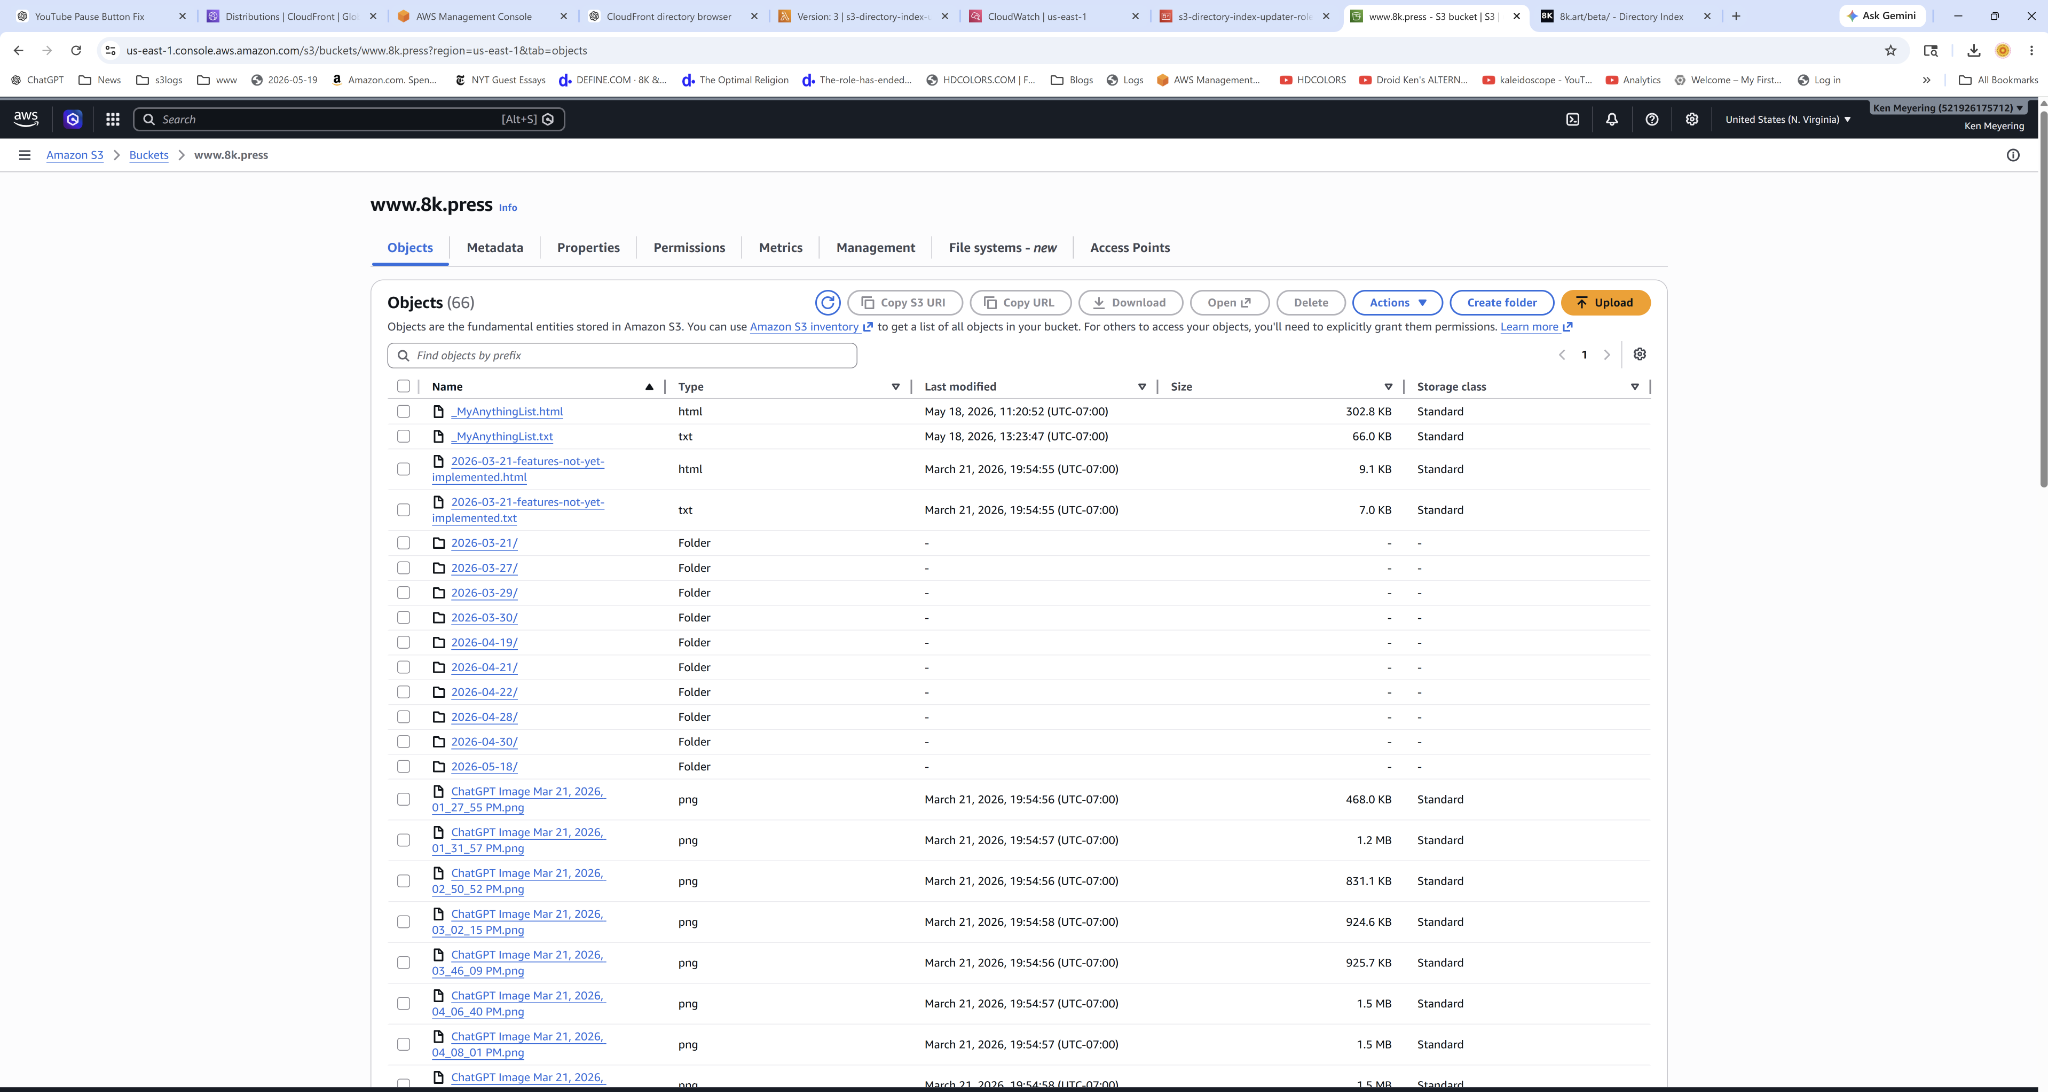Switch to the Properties tab
Viewport: 2048px width, 1092px height.
click(588, 248)
